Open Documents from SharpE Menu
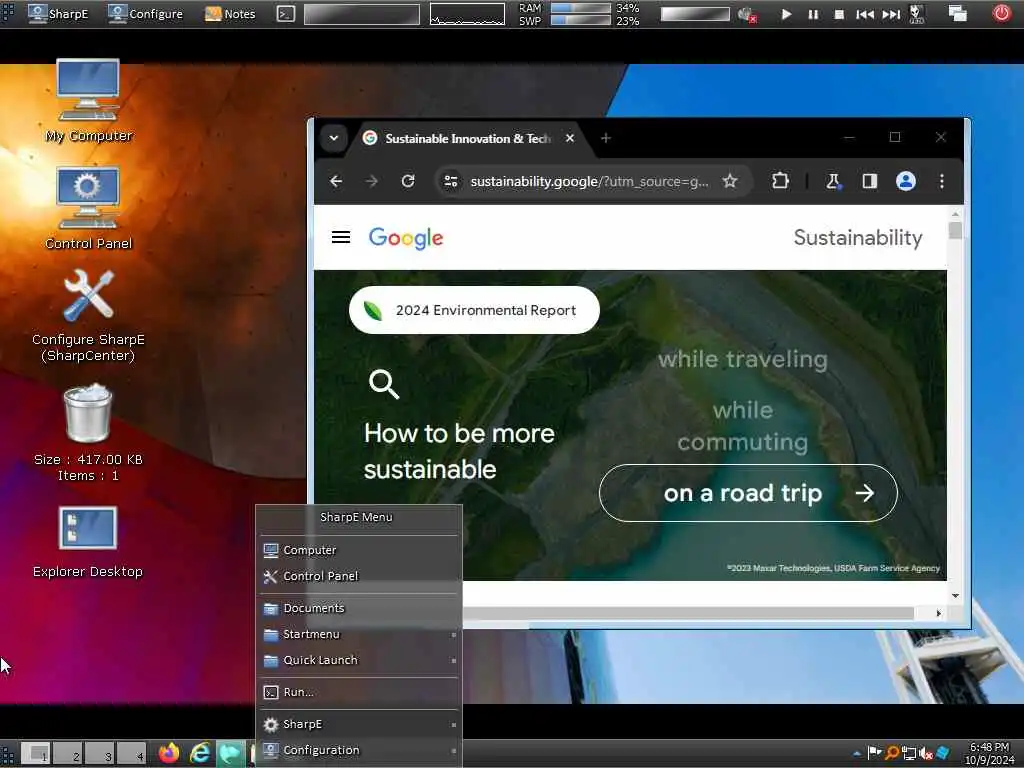 tap(359, 608)
